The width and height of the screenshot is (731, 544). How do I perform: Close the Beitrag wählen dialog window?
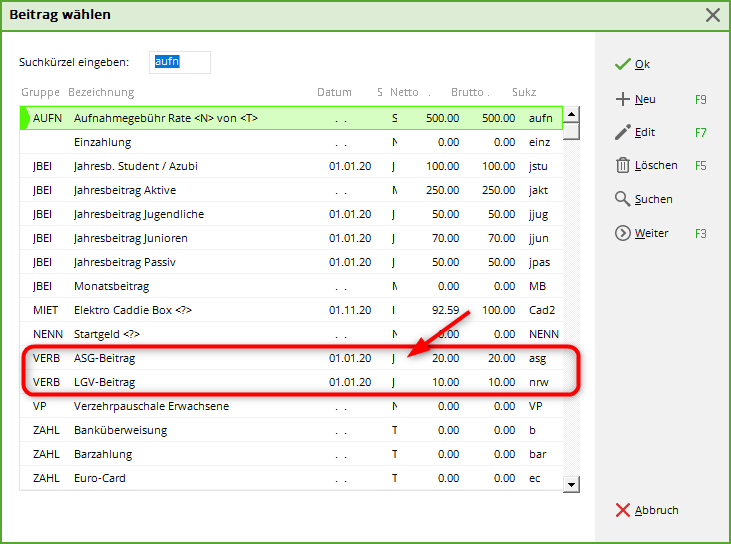tap(712, 15)
